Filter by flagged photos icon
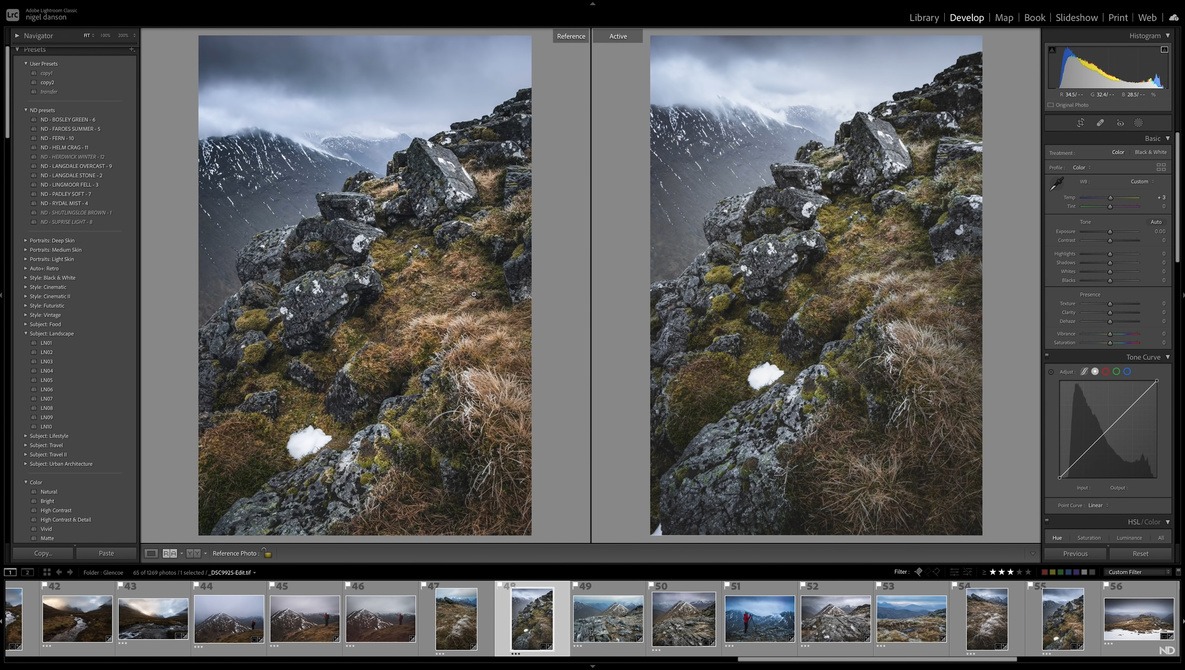The width and height of the screenshot is (1185, 670). click(918, 572)
